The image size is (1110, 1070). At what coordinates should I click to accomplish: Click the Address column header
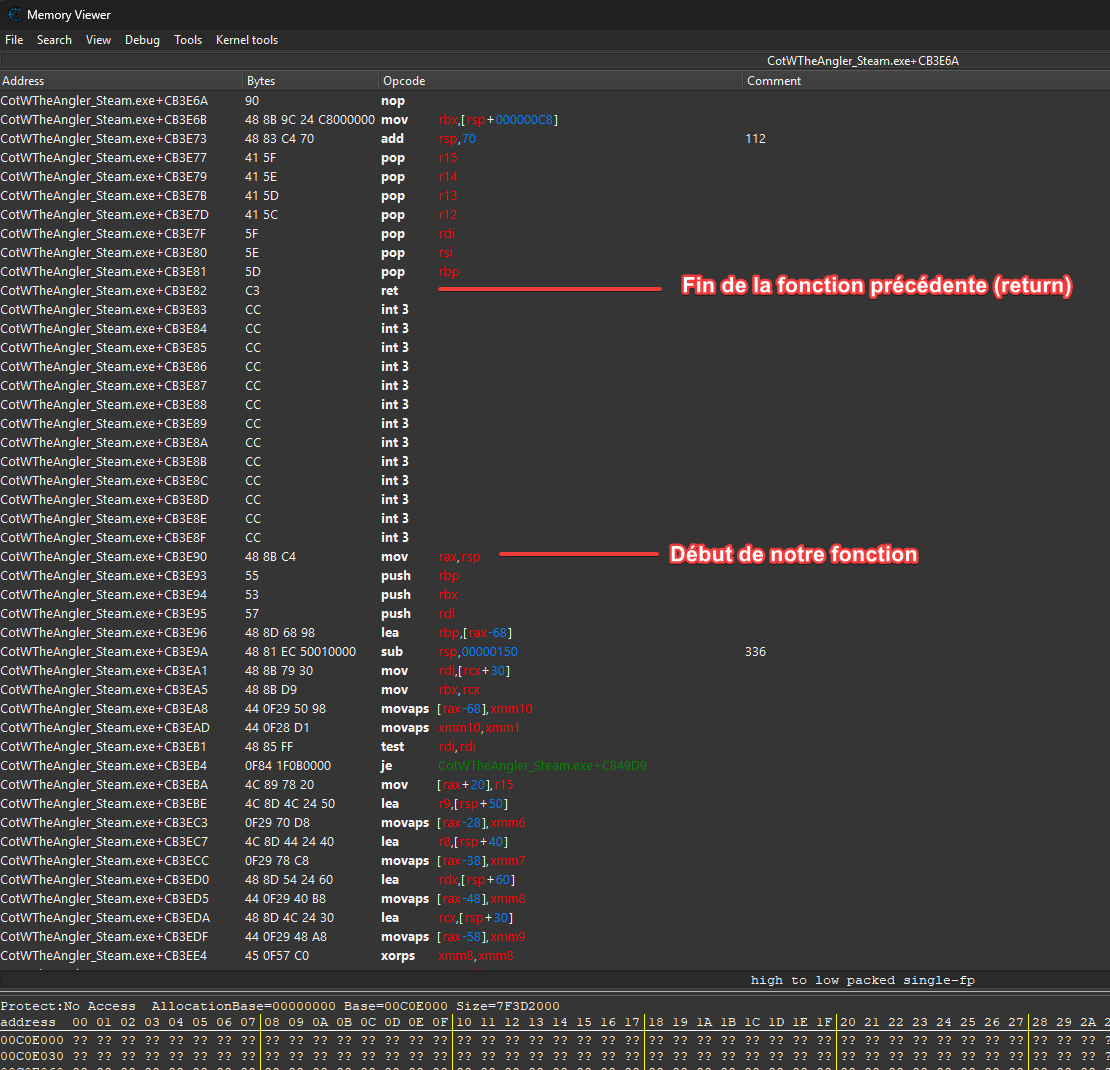(120, 81)
